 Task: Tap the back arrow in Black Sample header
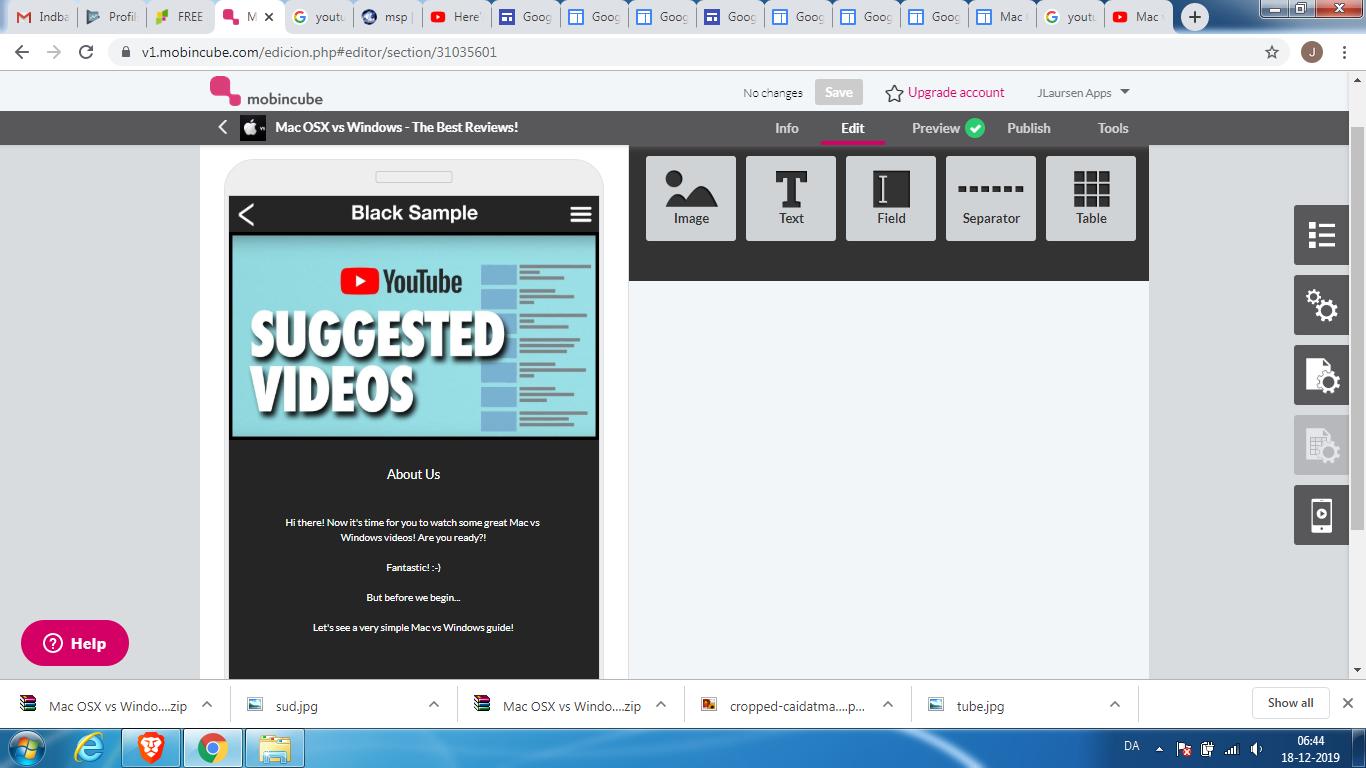[x=247, y=214]
